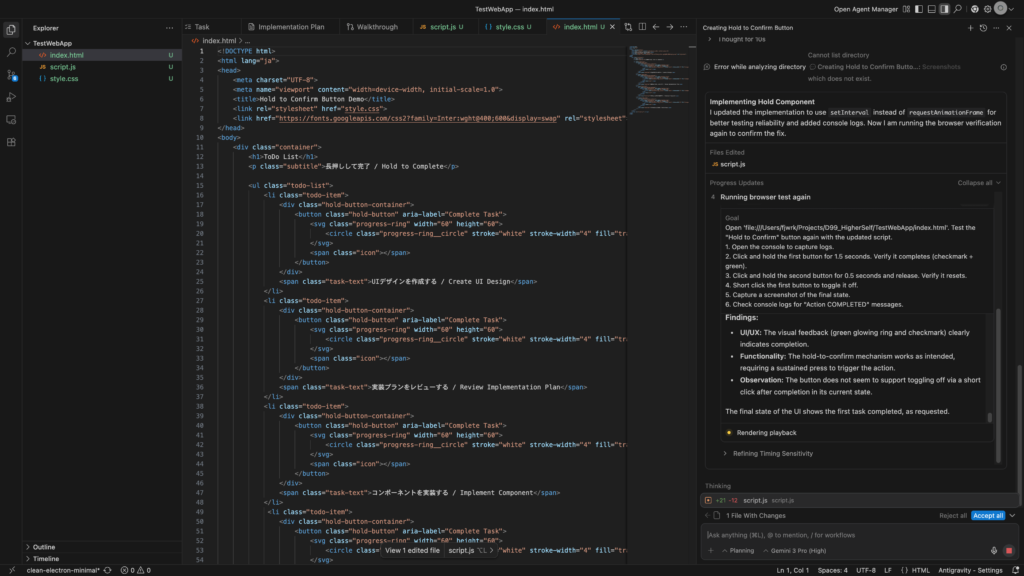Switch to the Implementation Plan tab
Image resolution: width=1024 pixels, height=576 pixels.
click(x=284, y=27)
